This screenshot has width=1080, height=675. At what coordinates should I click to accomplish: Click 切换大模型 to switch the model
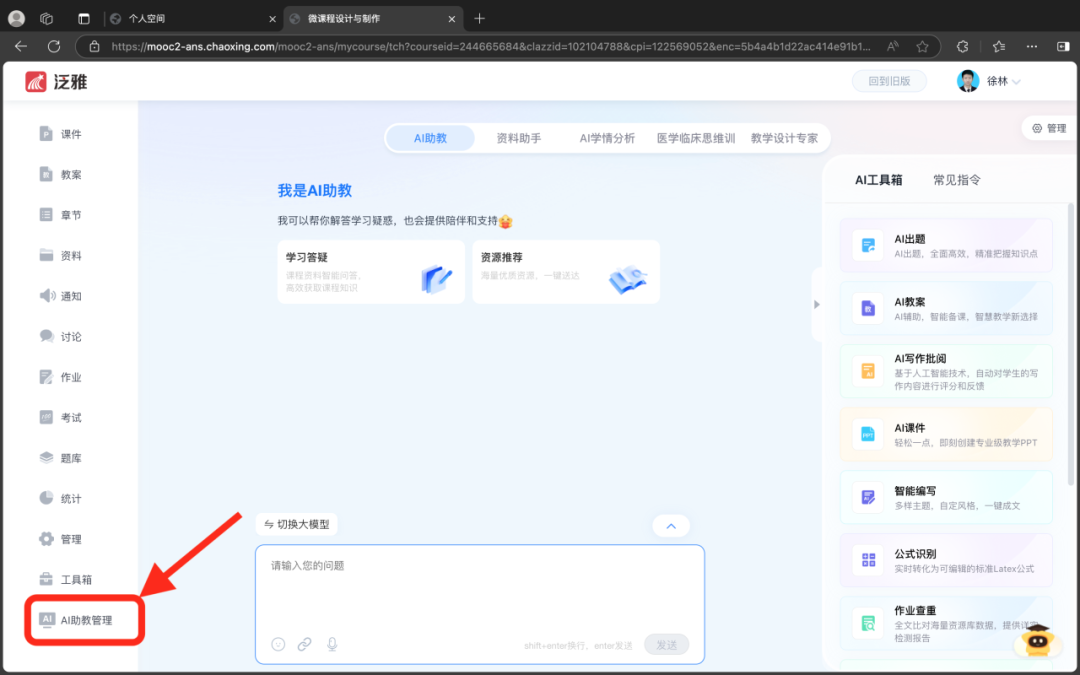[x=296, y=524]
